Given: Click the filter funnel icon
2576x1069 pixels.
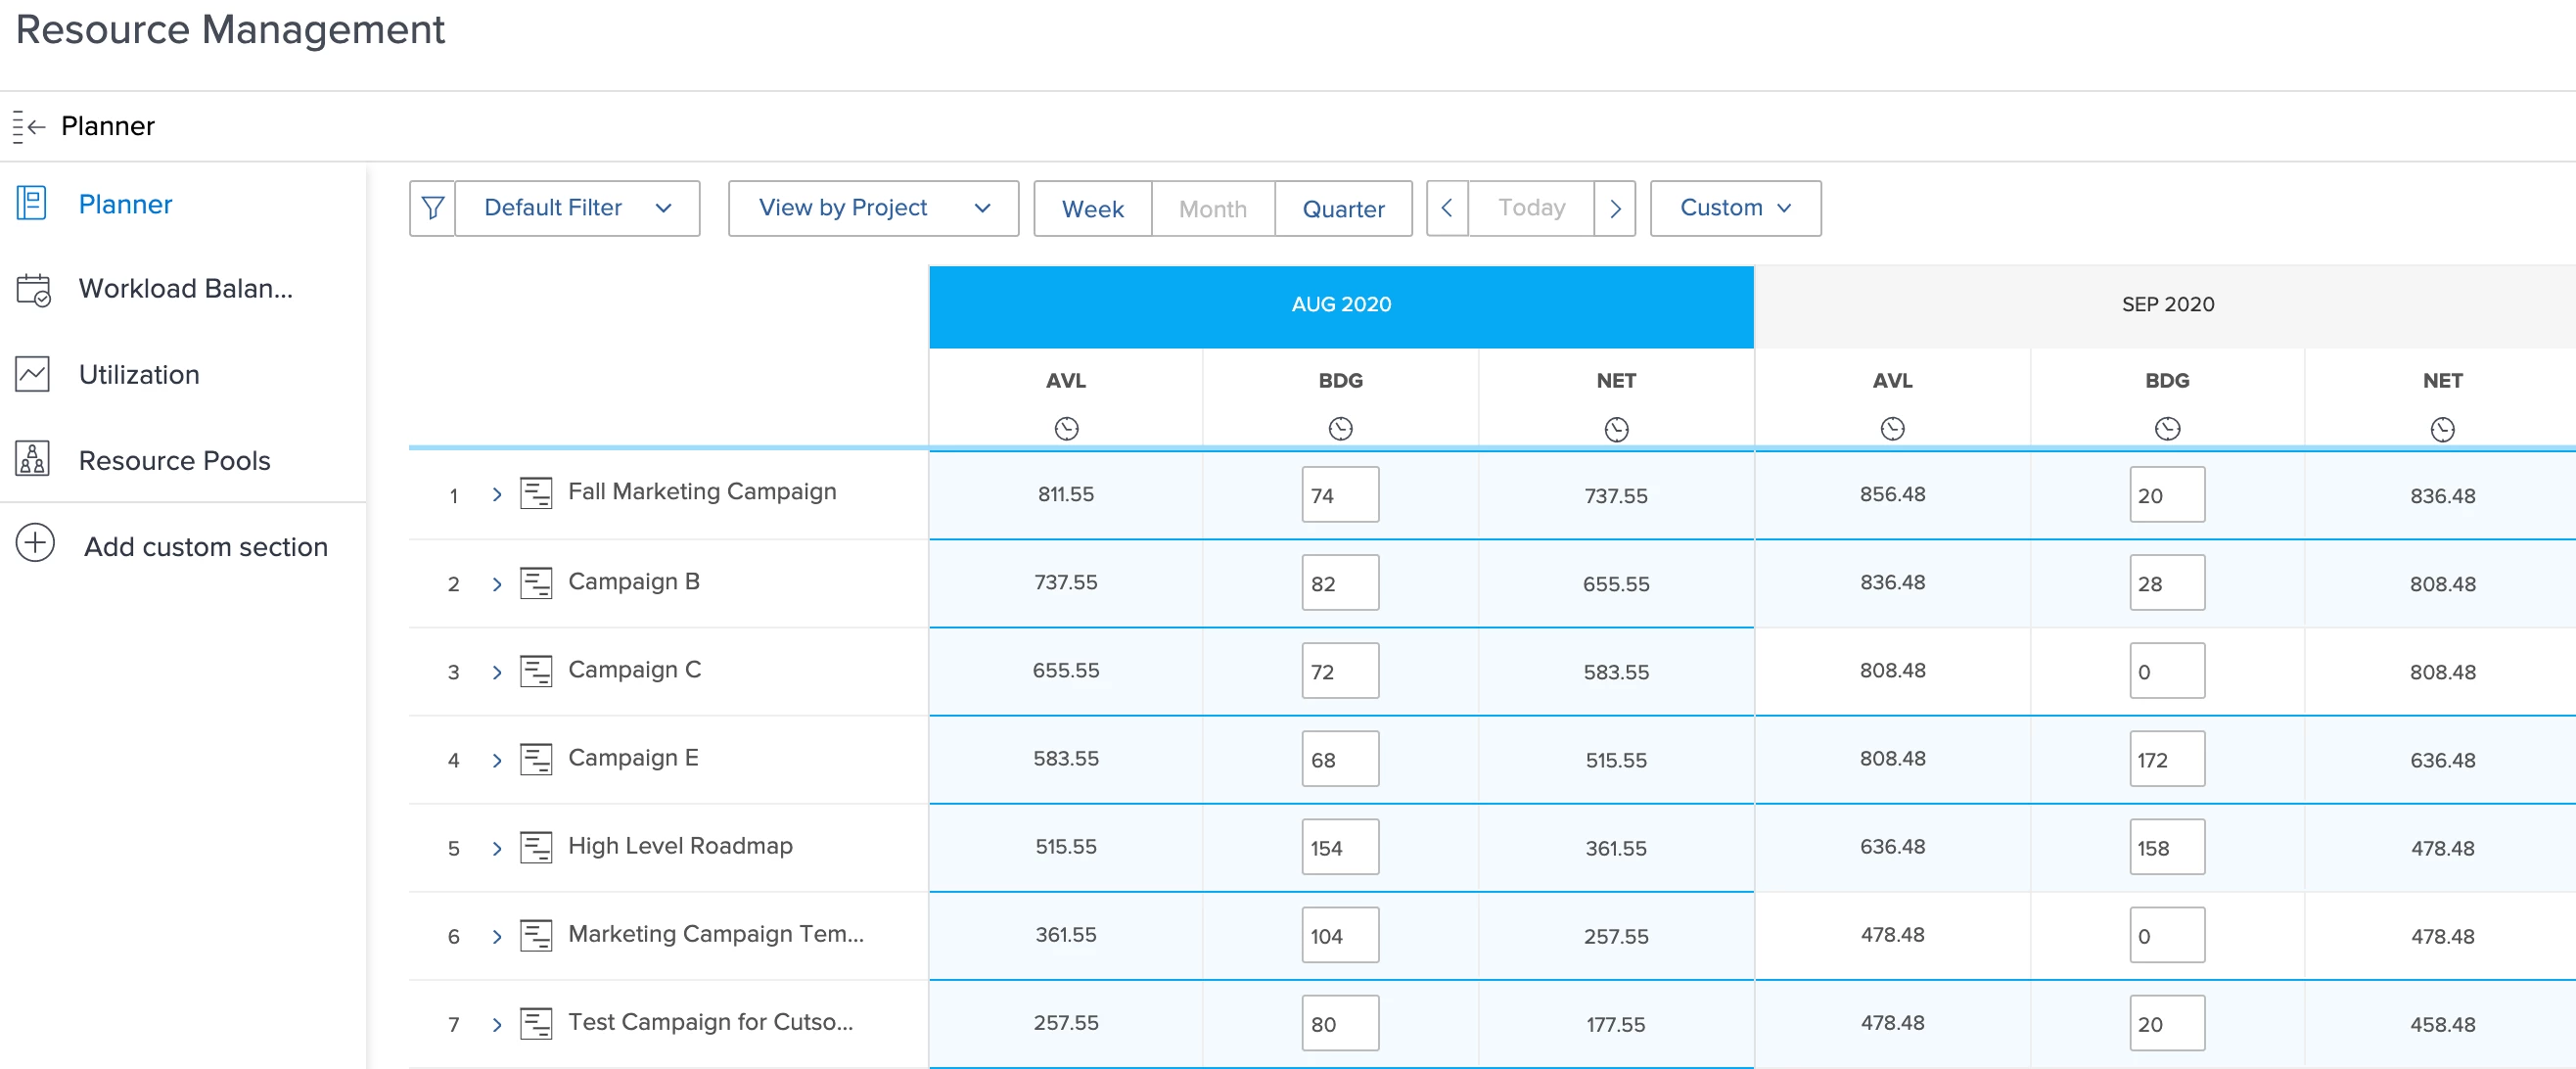Looking at the screenshot, I should click(432, 208).
